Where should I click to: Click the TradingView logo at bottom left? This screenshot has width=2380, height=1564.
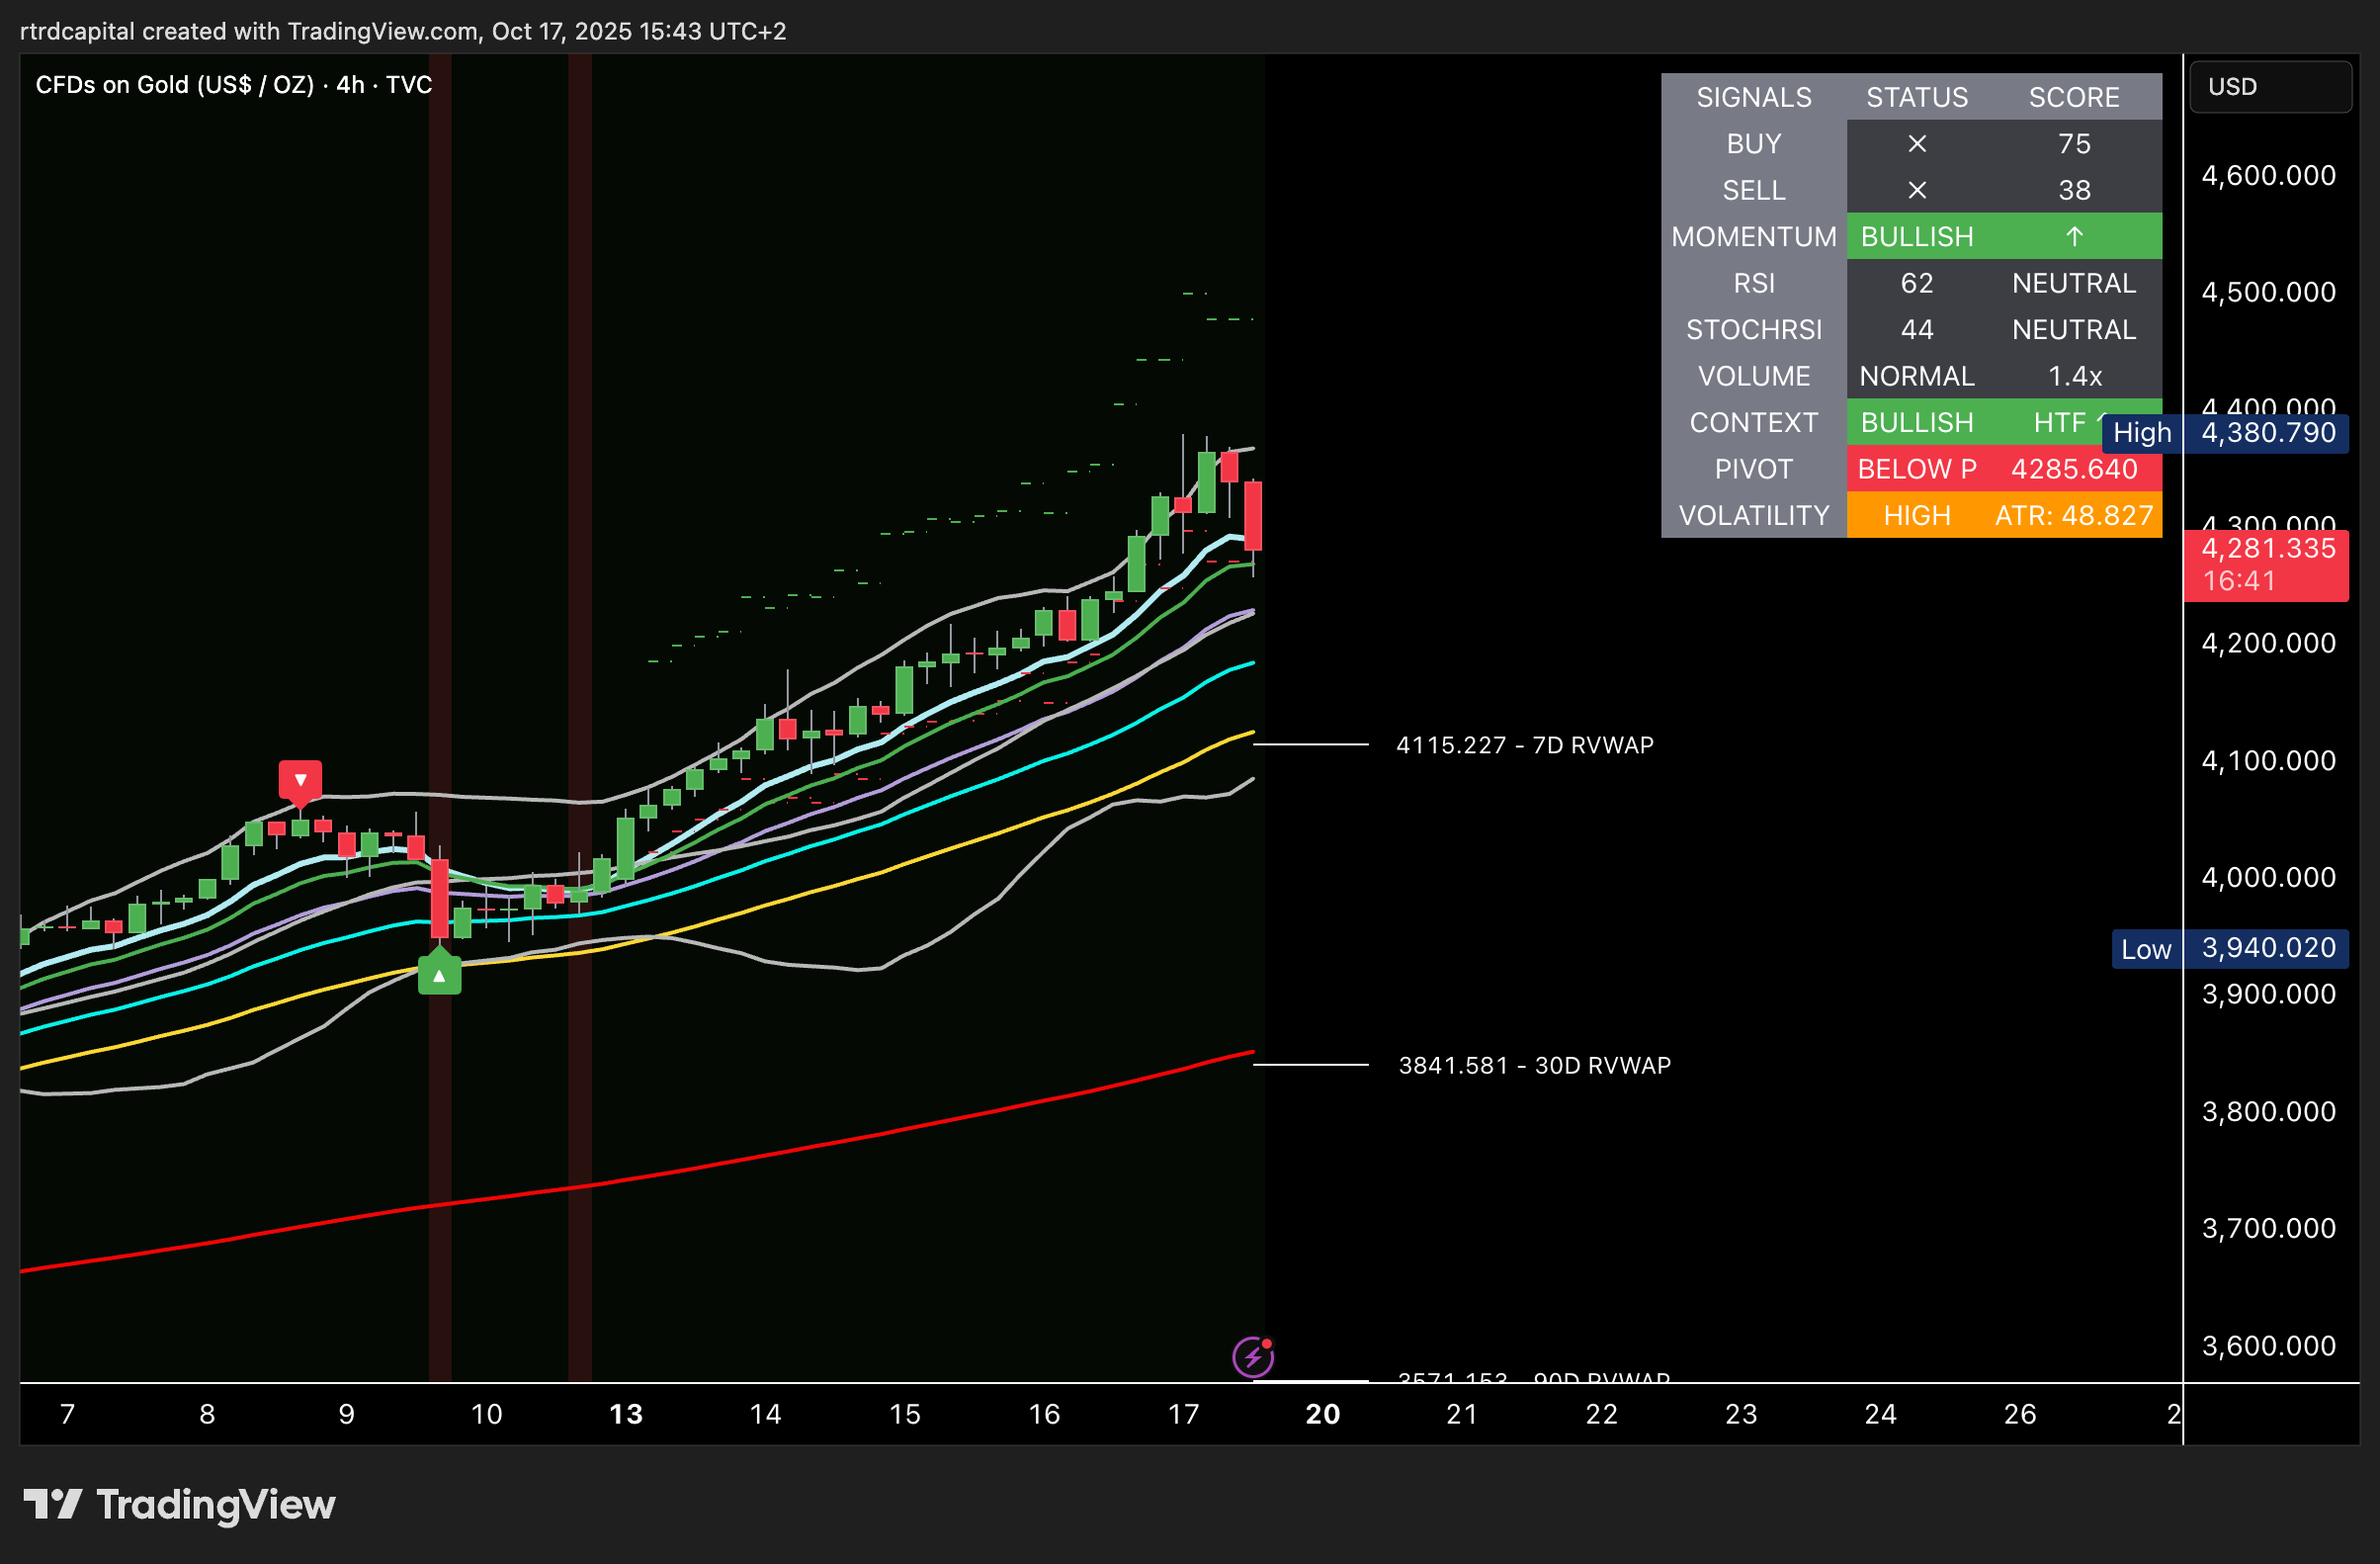coord(180,1505)
